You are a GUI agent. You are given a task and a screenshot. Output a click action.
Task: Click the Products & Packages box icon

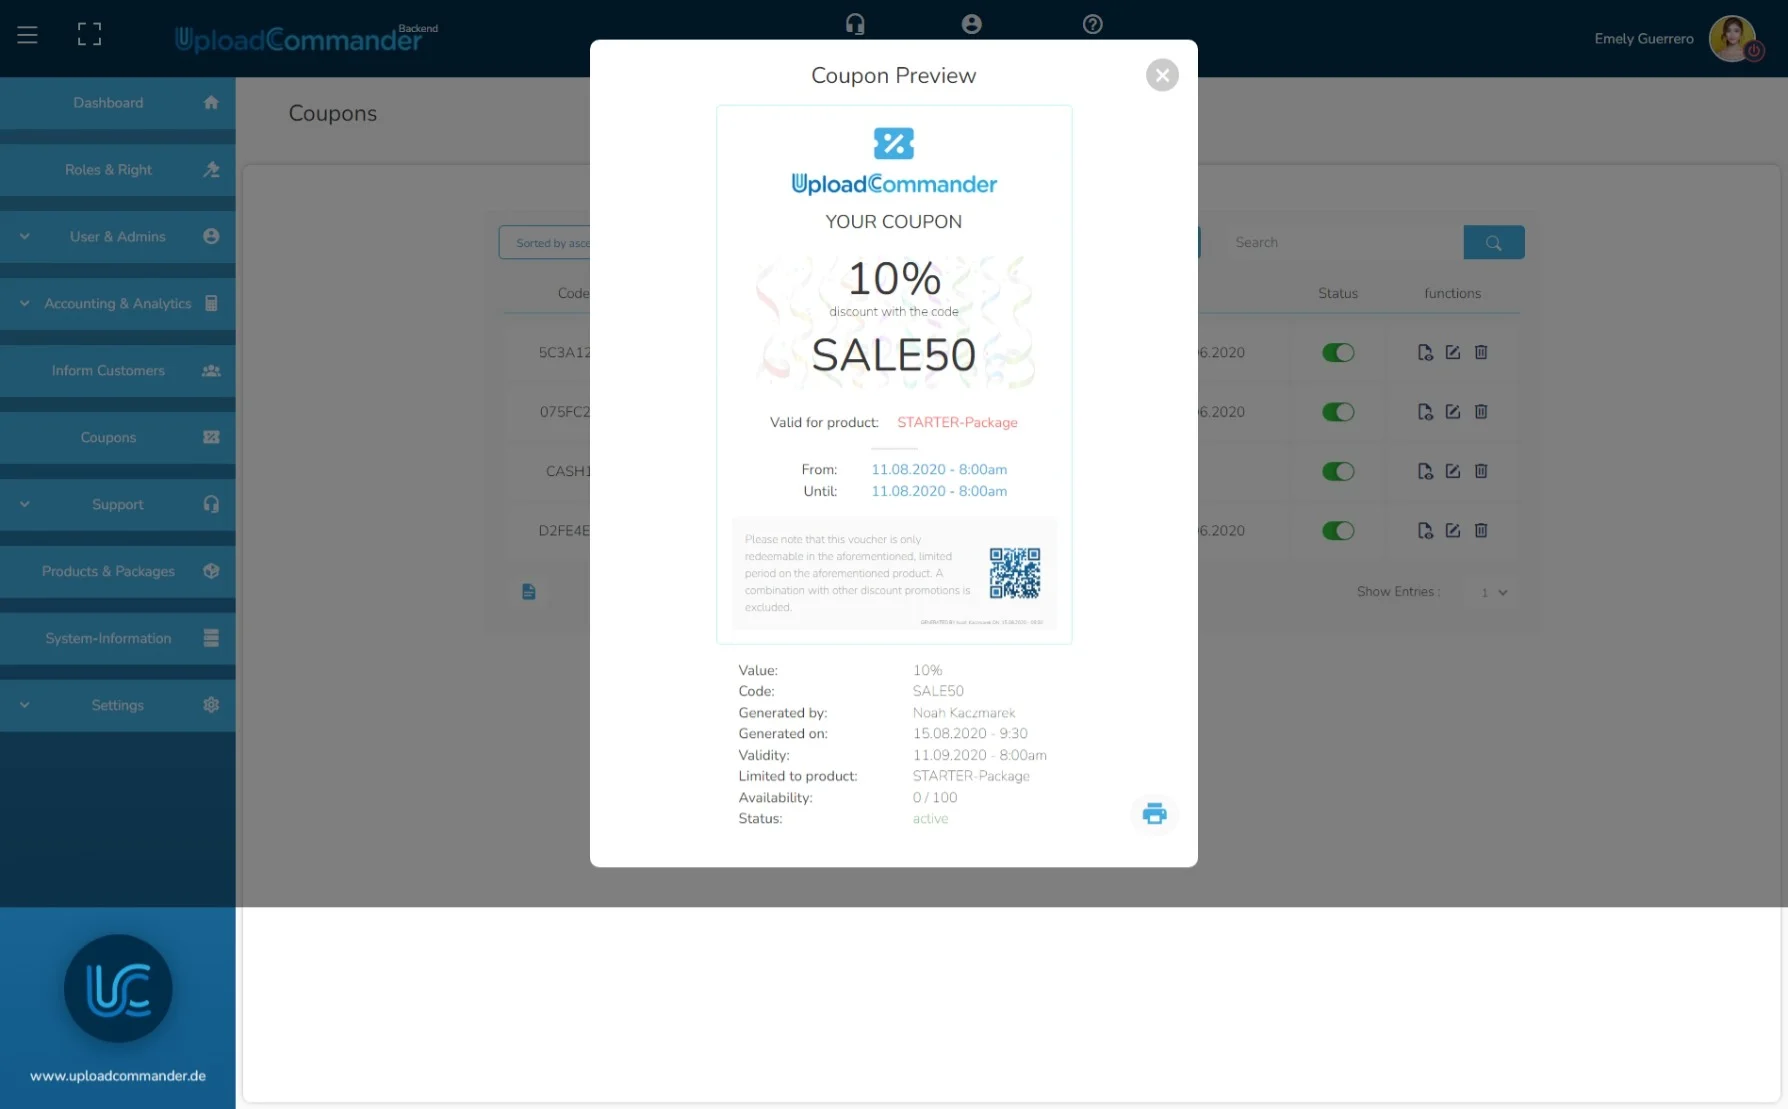coord(211,572)
